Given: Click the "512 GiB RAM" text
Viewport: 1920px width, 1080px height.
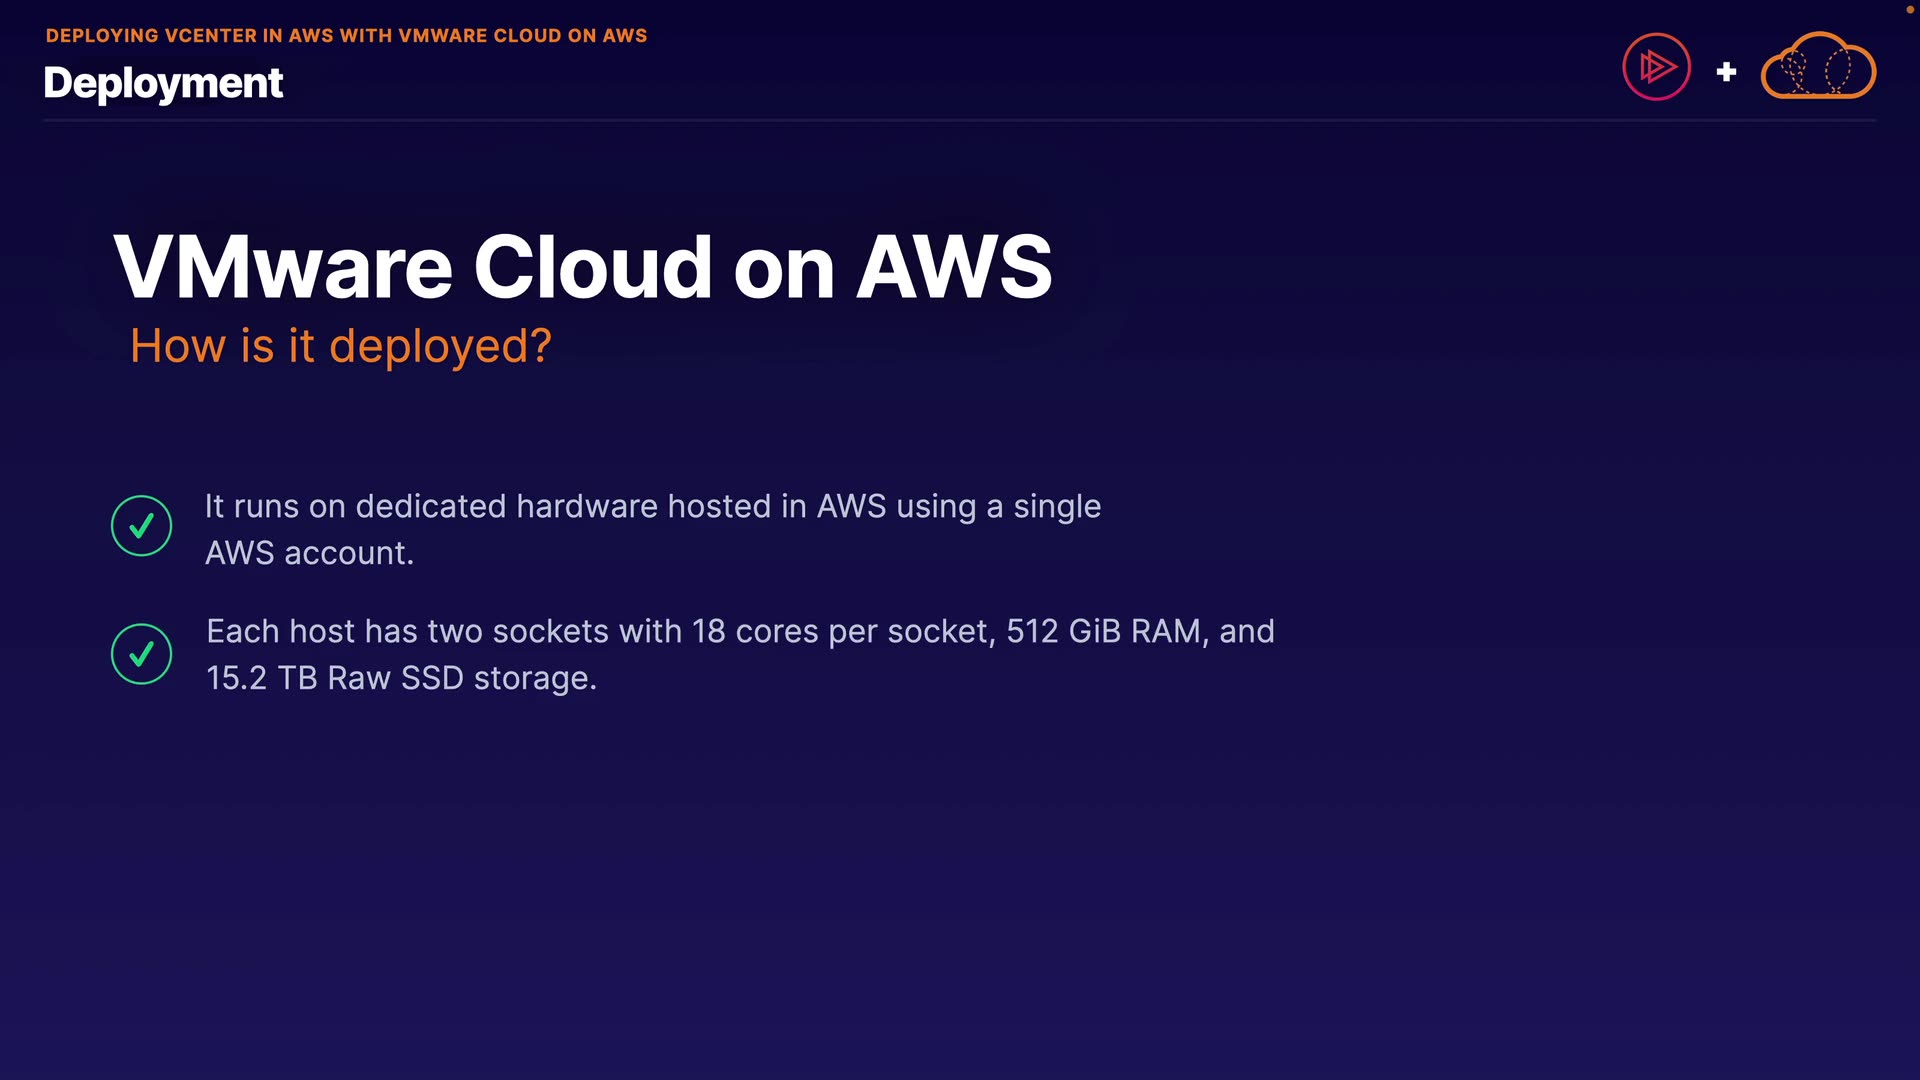Looking at the screenshot, I should [x=1106, y=632].
